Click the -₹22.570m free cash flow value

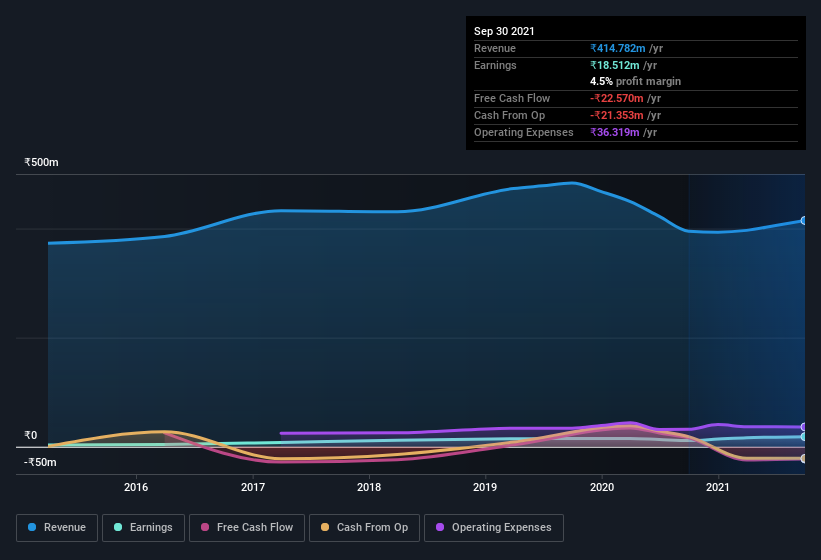pyautogui.click(x=617, y=98)
